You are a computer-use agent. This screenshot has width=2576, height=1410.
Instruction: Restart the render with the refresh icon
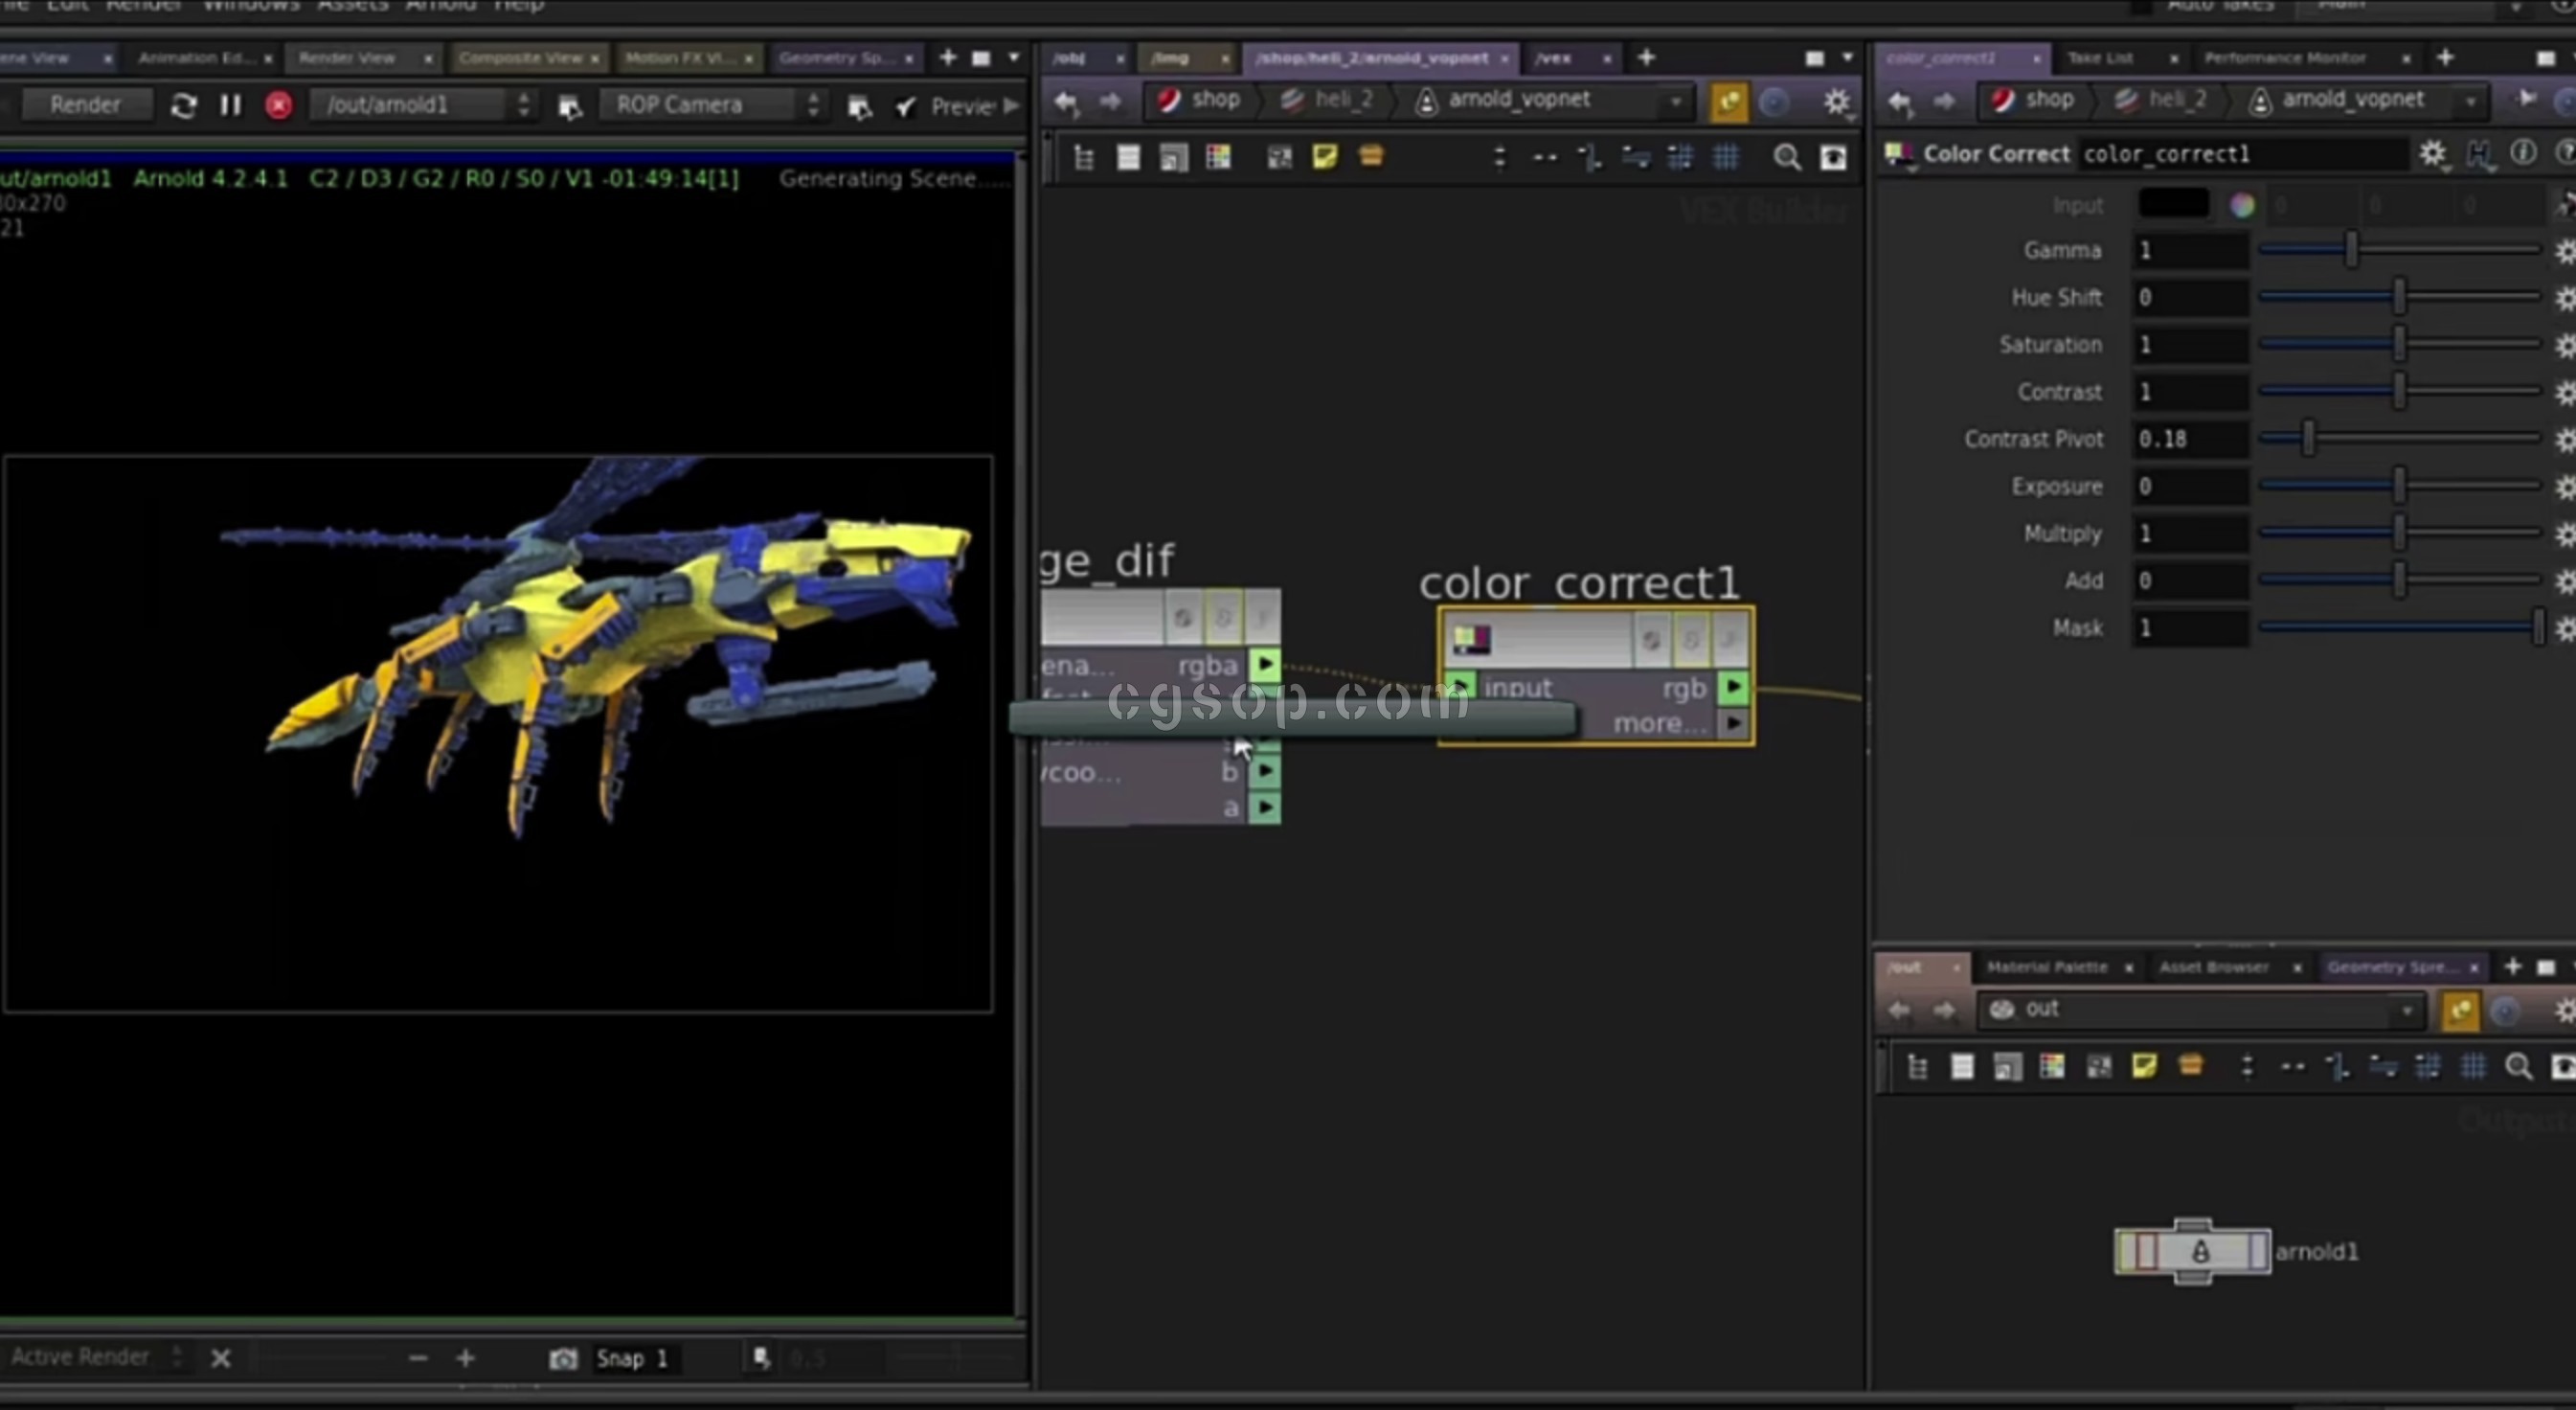[x=183, y=104]
